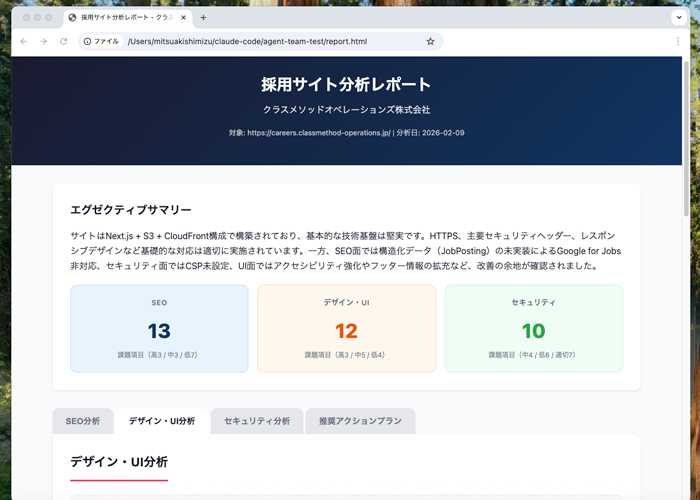Image resolution: width=700 pixels, height=500 pixels.
Task: Open the Chrome three-dot menu
Action: pos(677,41)
